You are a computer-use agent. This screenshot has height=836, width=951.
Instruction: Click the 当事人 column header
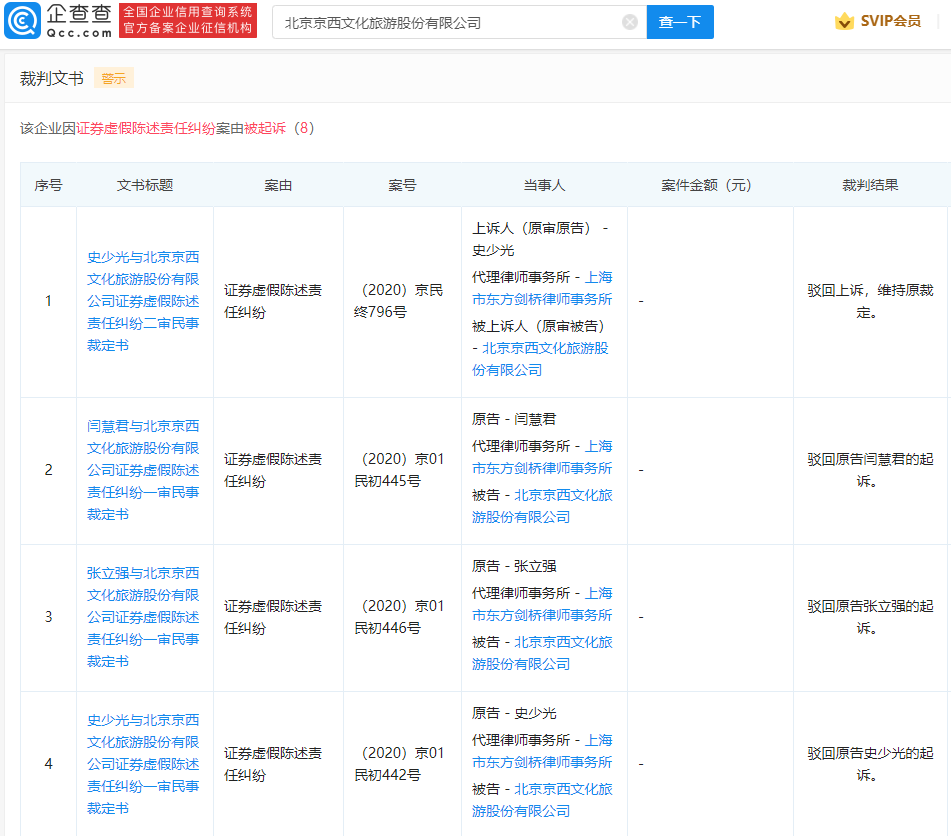coord(544,185)
